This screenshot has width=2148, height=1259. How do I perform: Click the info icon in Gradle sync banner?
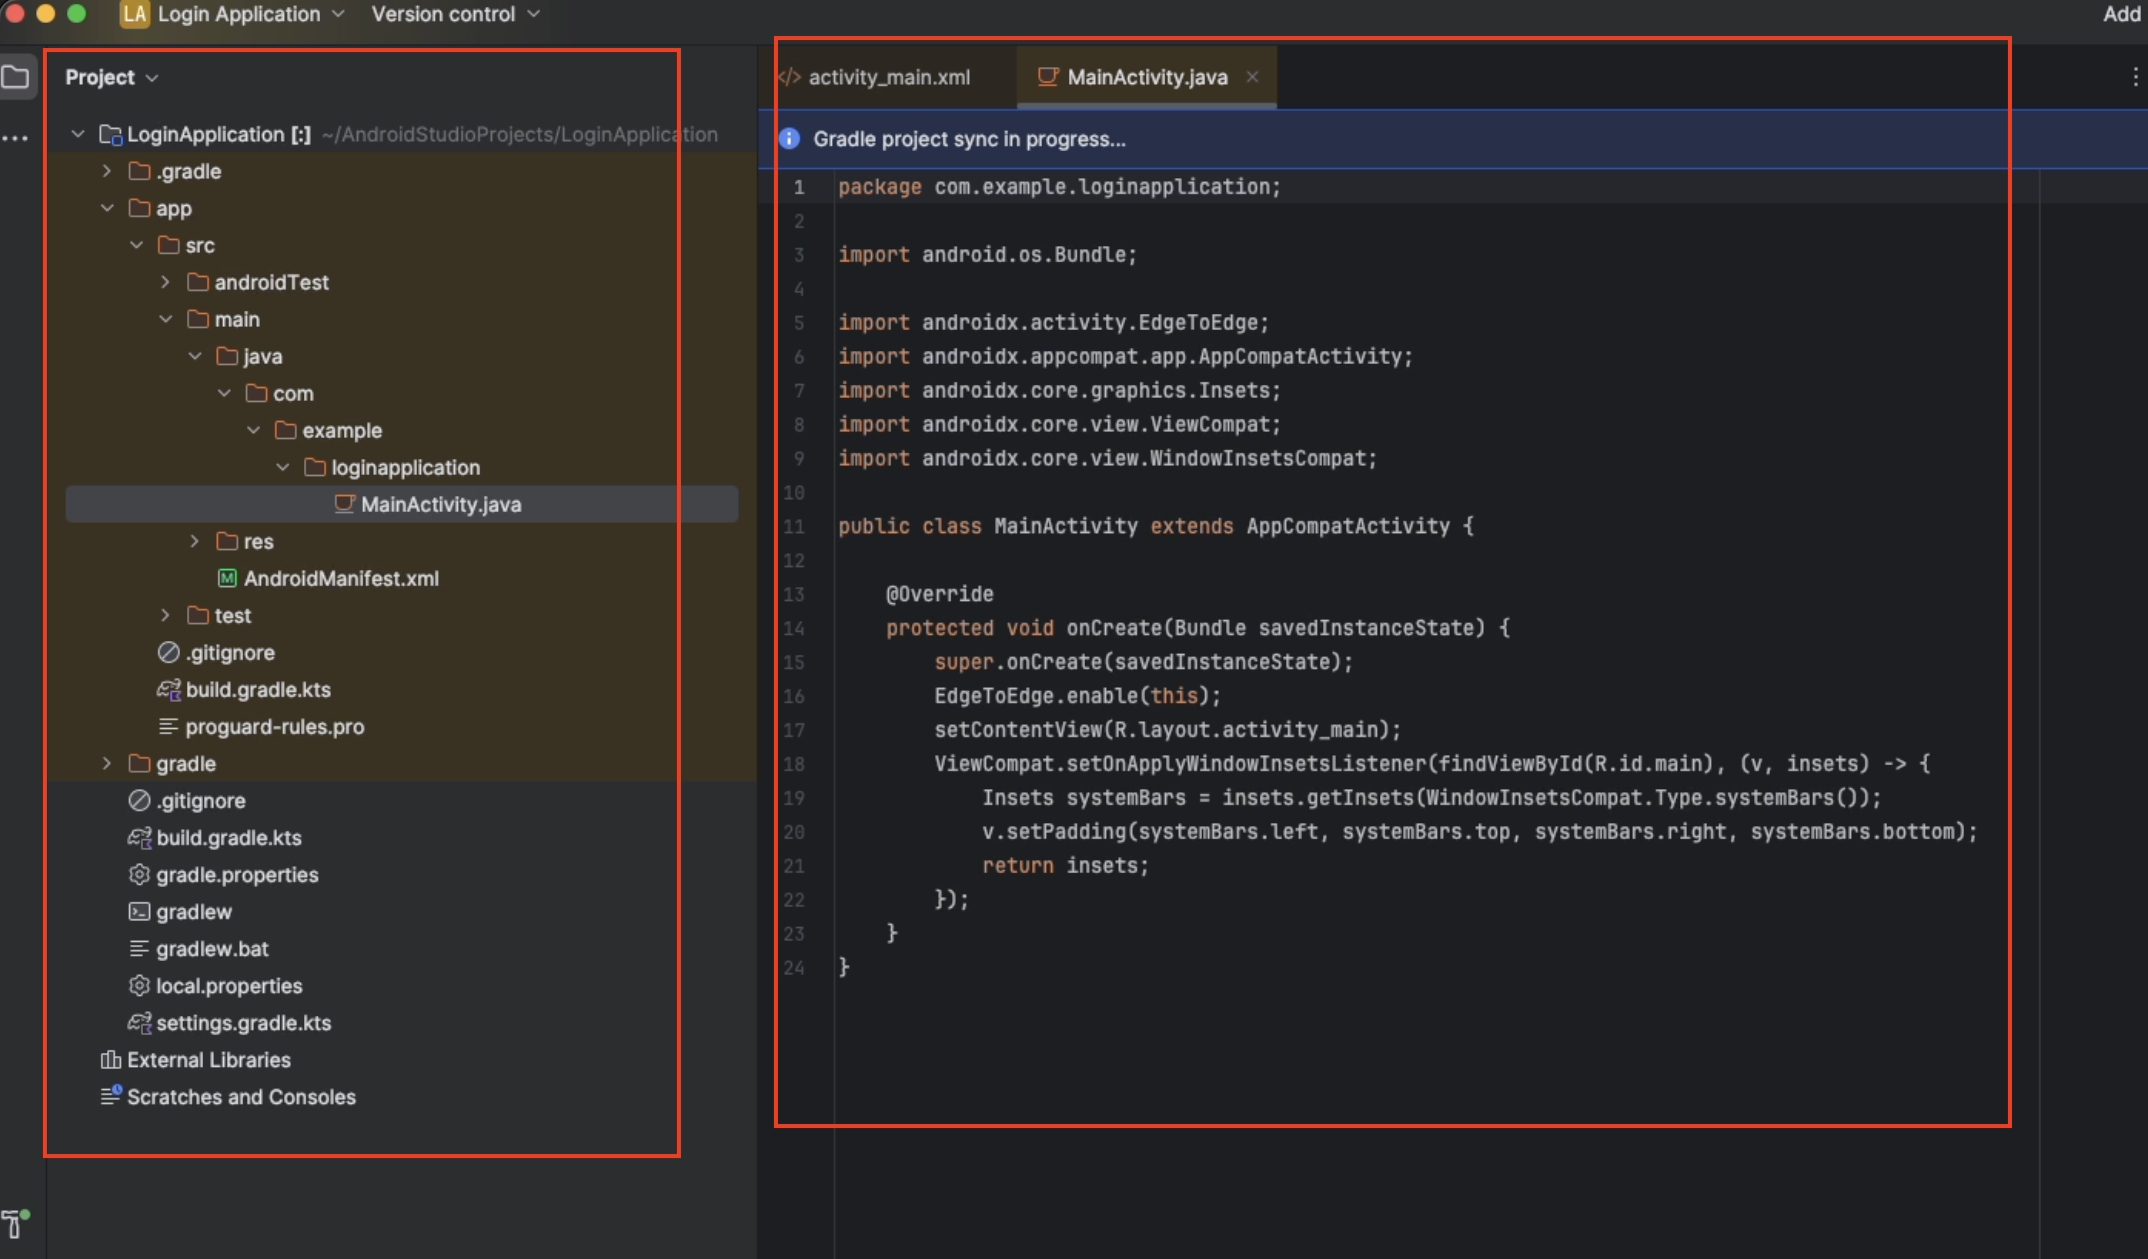tap(789, 139)
